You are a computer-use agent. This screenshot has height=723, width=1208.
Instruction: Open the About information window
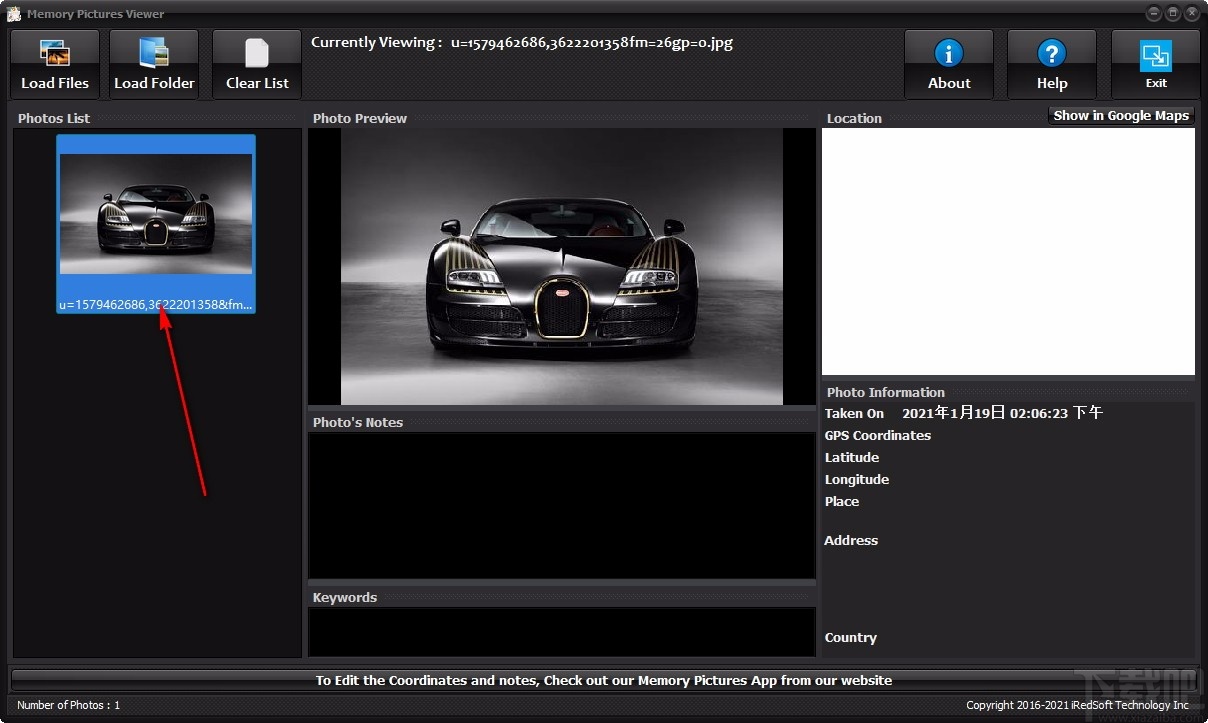tap(948, 65)
